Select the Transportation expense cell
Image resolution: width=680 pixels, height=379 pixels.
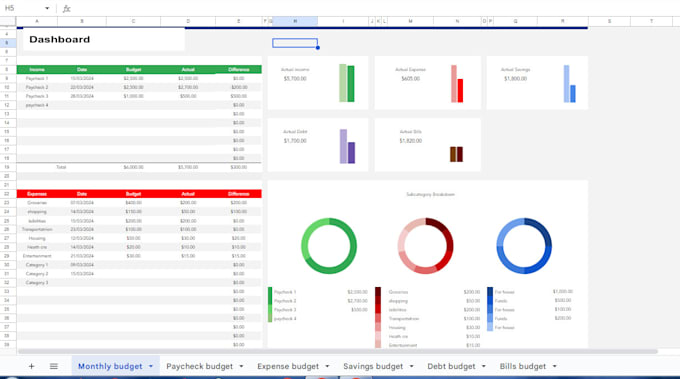pyautogui.click(x=37, y=229)
